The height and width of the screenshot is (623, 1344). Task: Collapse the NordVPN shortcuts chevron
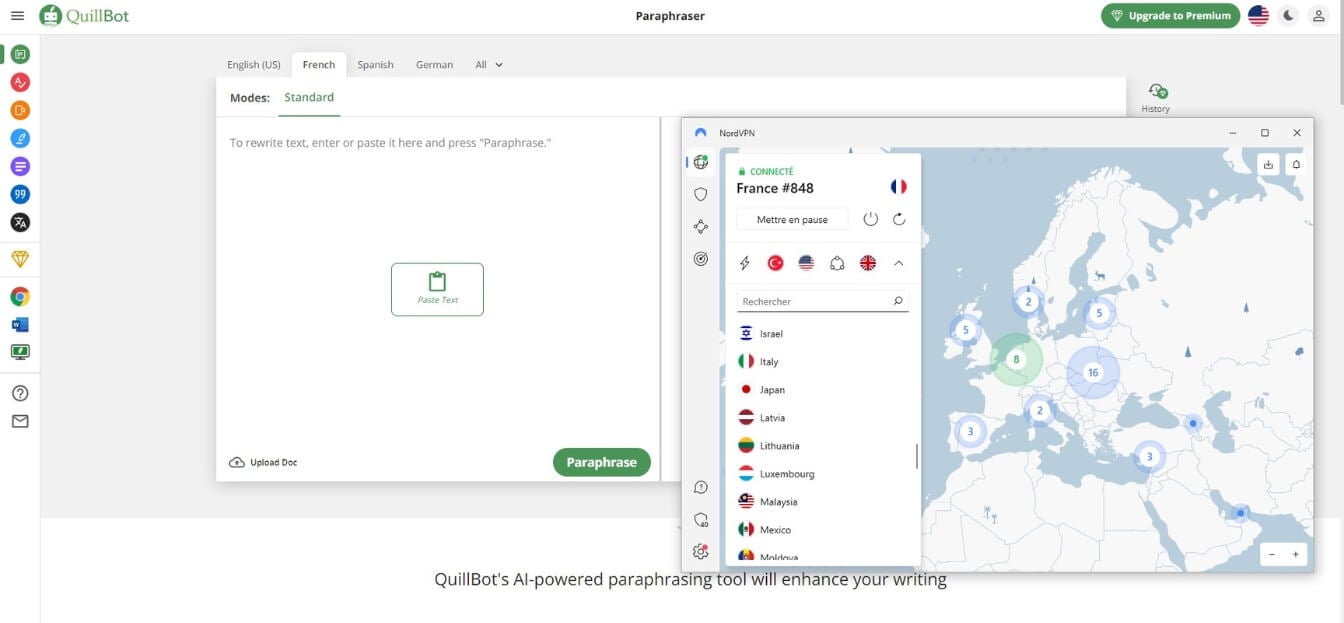point(898,263)
